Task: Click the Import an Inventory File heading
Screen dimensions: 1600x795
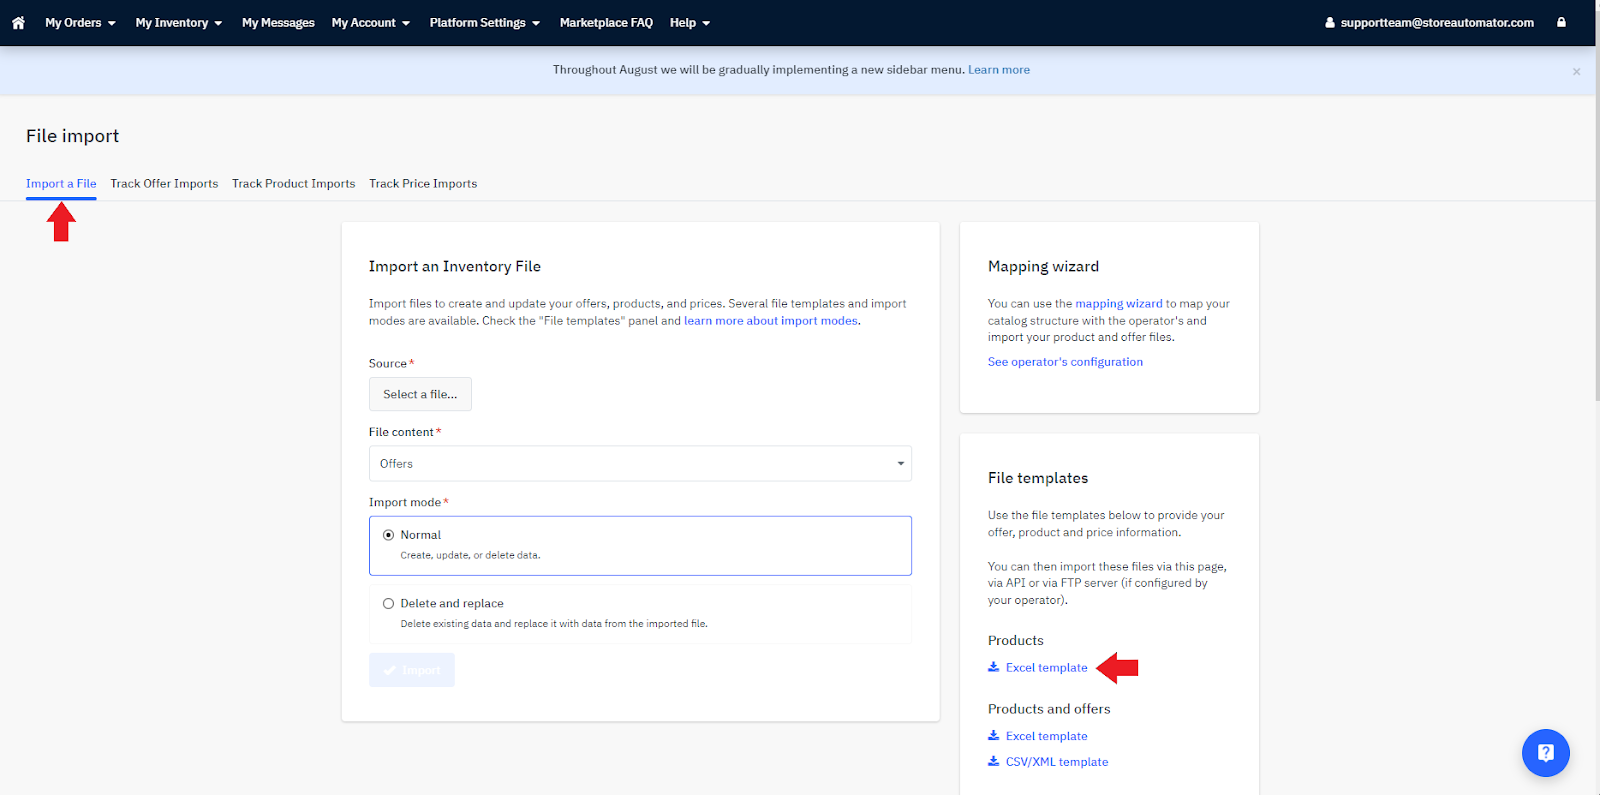Action: (455, 267)
